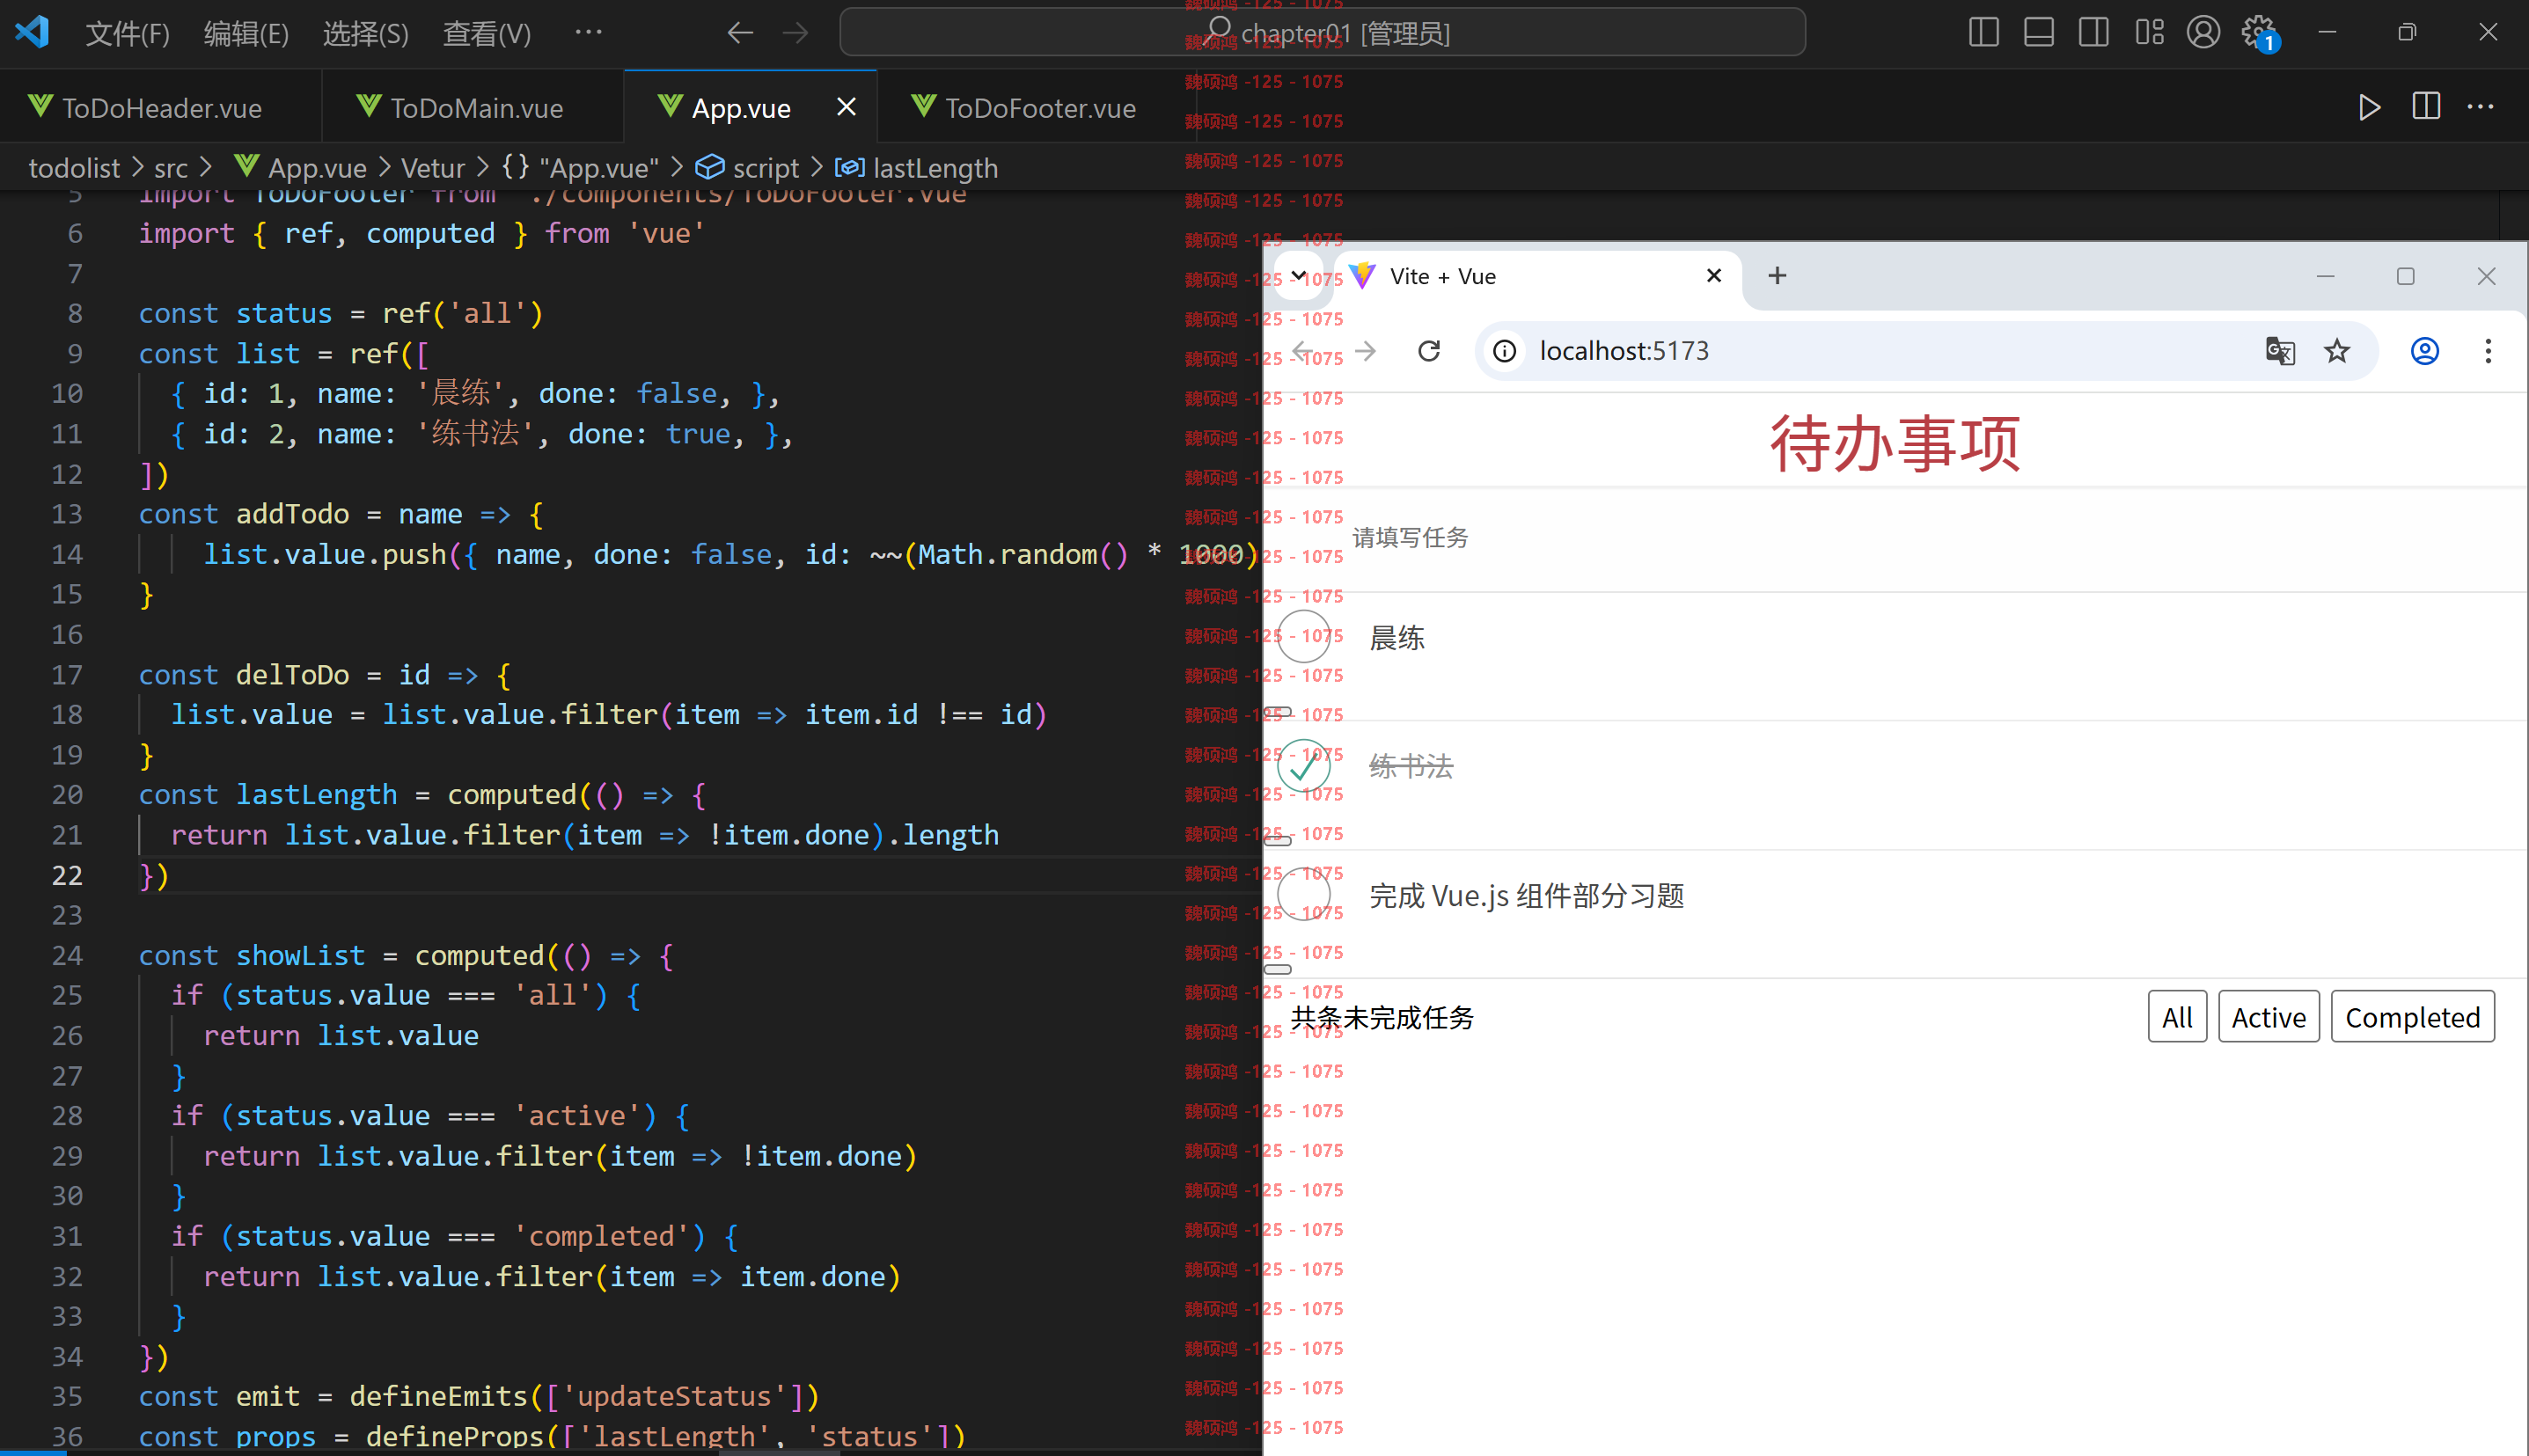Click the delete button under 练书法
The height and width of the screenshot is (1456, 2529).
point(1278,841)
